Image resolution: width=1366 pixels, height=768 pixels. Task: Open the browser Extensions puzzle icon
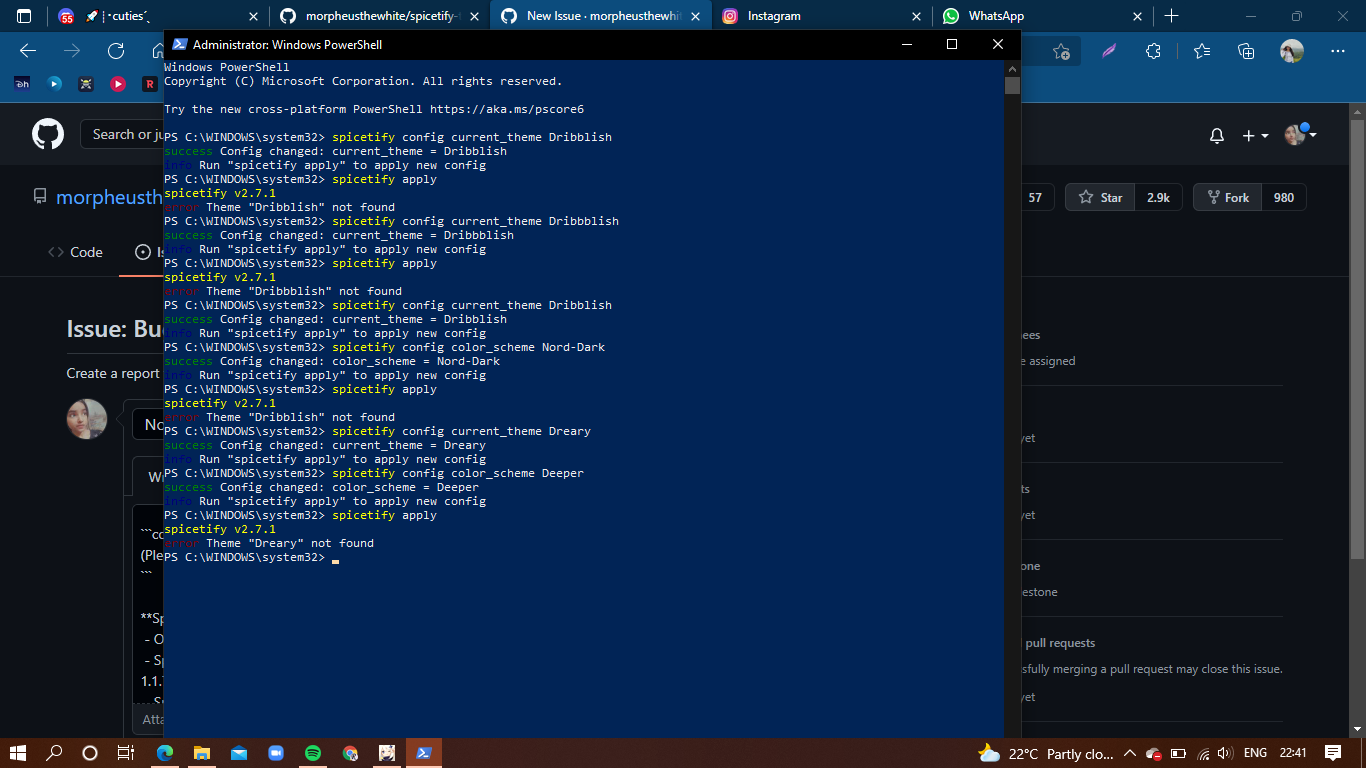1152,51
